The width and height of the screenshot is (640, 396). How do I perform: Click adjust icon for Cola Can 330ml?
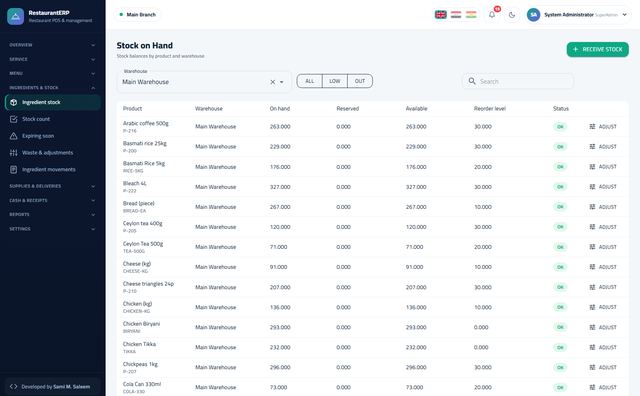click(x=592, y=387)
